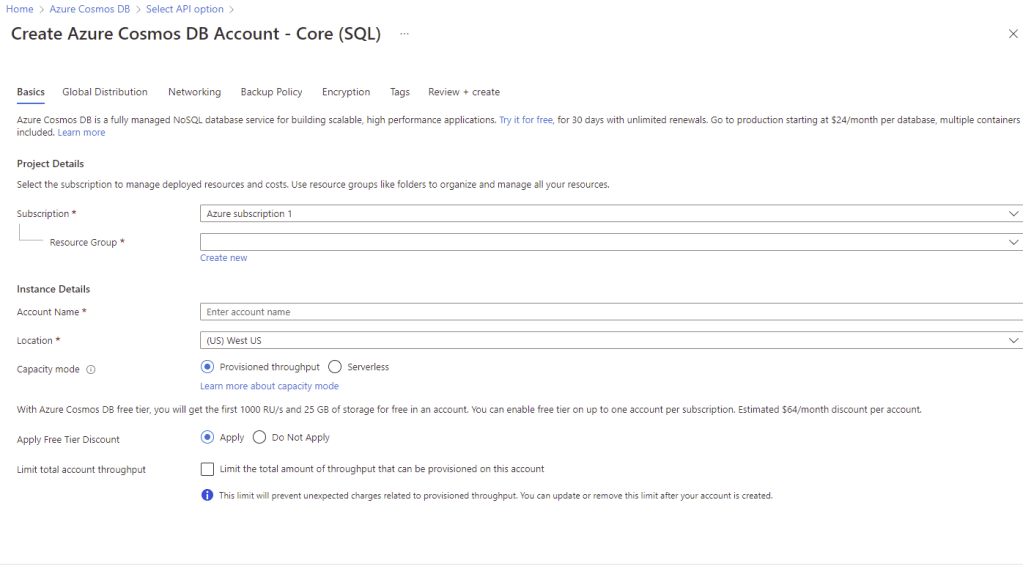1023x566 pixels.
Task: Select Provisioned throughput capacity mode
Action: [x=208, y=367]
